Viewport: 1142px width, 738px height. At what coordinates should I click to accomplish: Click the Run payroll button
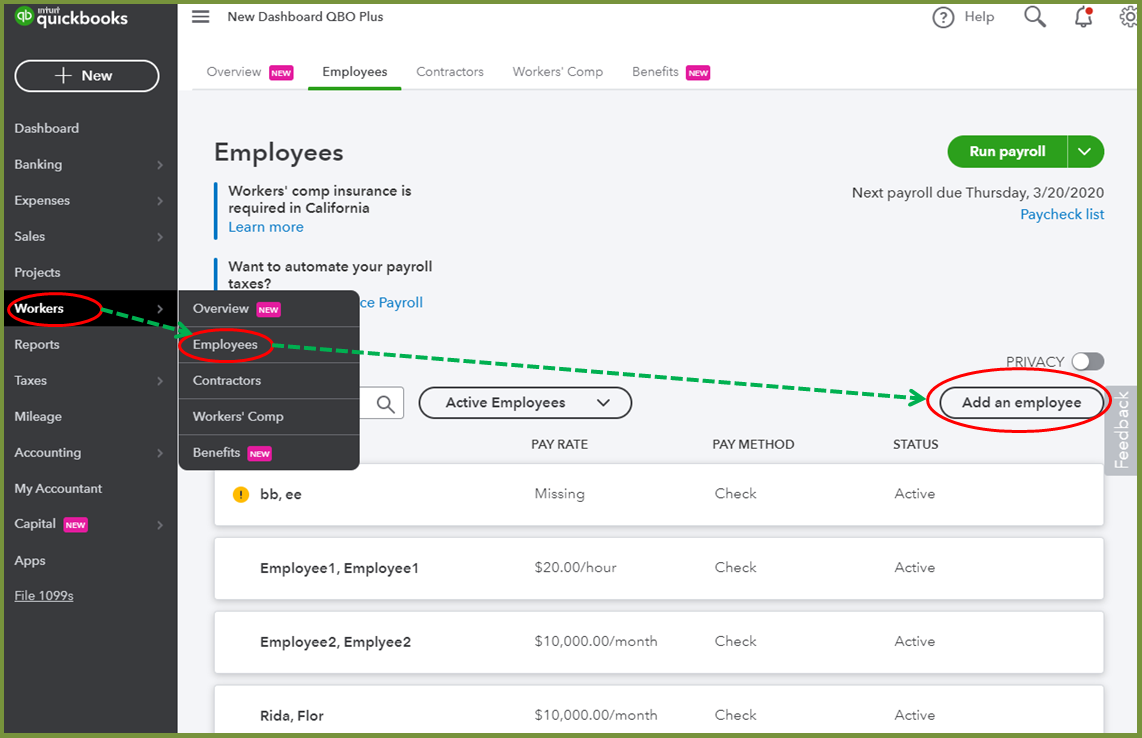1007,152
